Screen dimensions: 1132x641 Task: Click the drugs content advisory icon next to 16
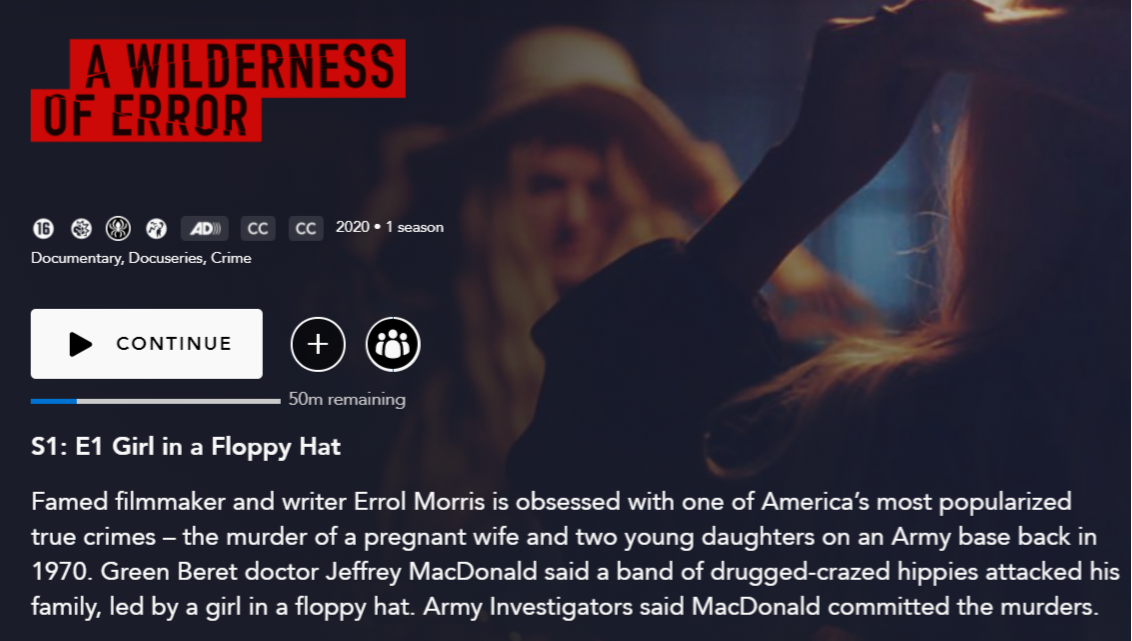pyautogui.click(x=81, y=229)
